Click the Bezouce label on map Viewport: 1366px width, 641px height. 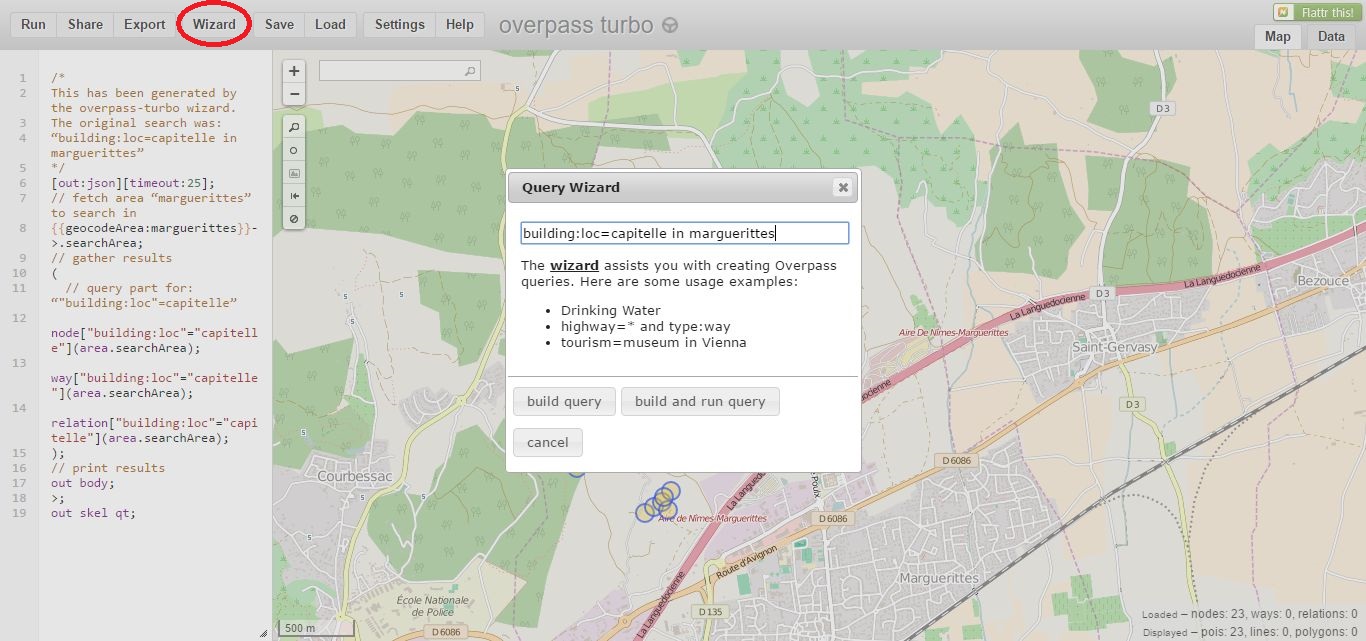click(1323, 281)
